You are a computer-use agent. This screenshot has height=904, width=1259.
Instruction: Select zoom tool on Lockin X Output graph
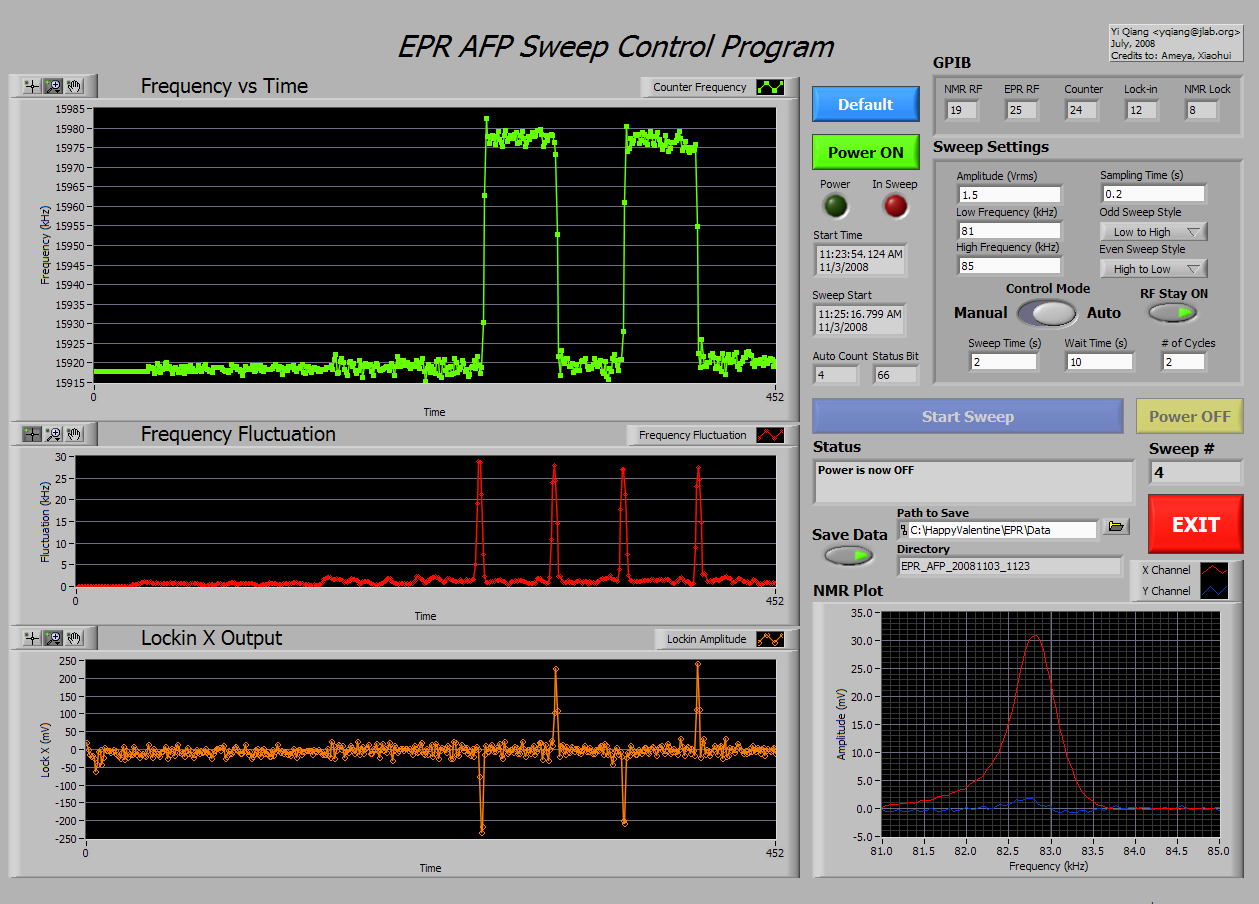click(53, 638)
